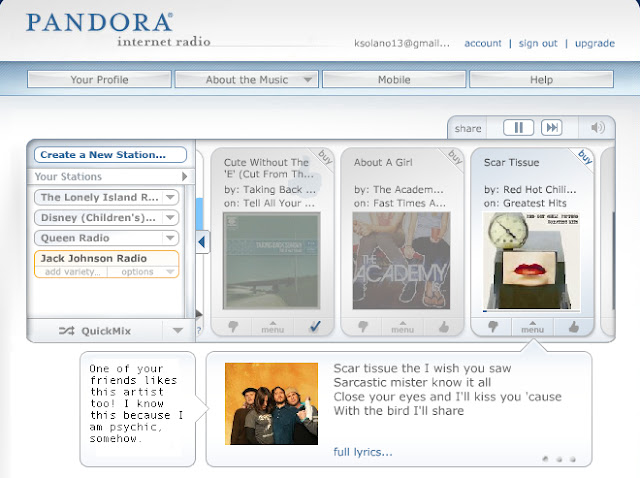Collapse the station list with the blue arrow

click(x=202, y=242)
